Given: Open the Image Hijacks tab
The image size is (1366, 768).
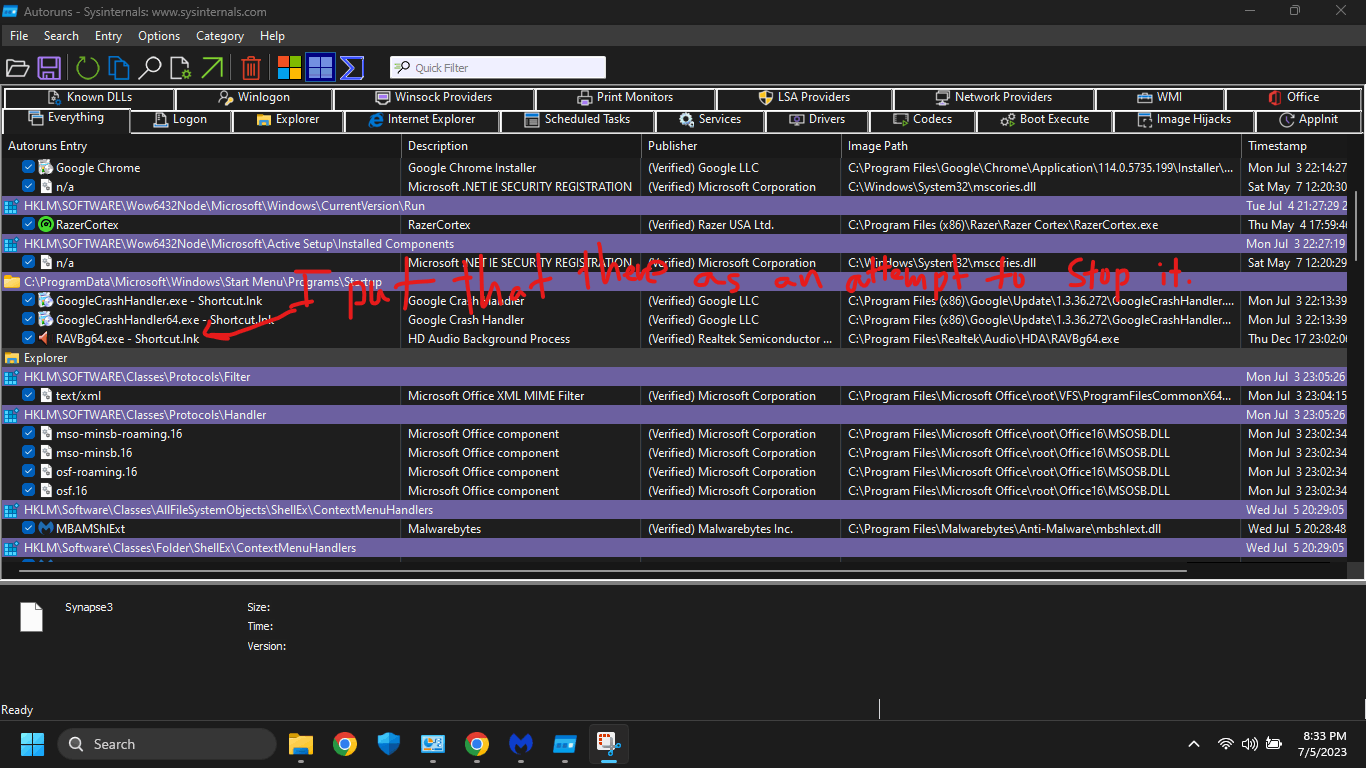Looking at the screenshot, I should (1184, 119).
